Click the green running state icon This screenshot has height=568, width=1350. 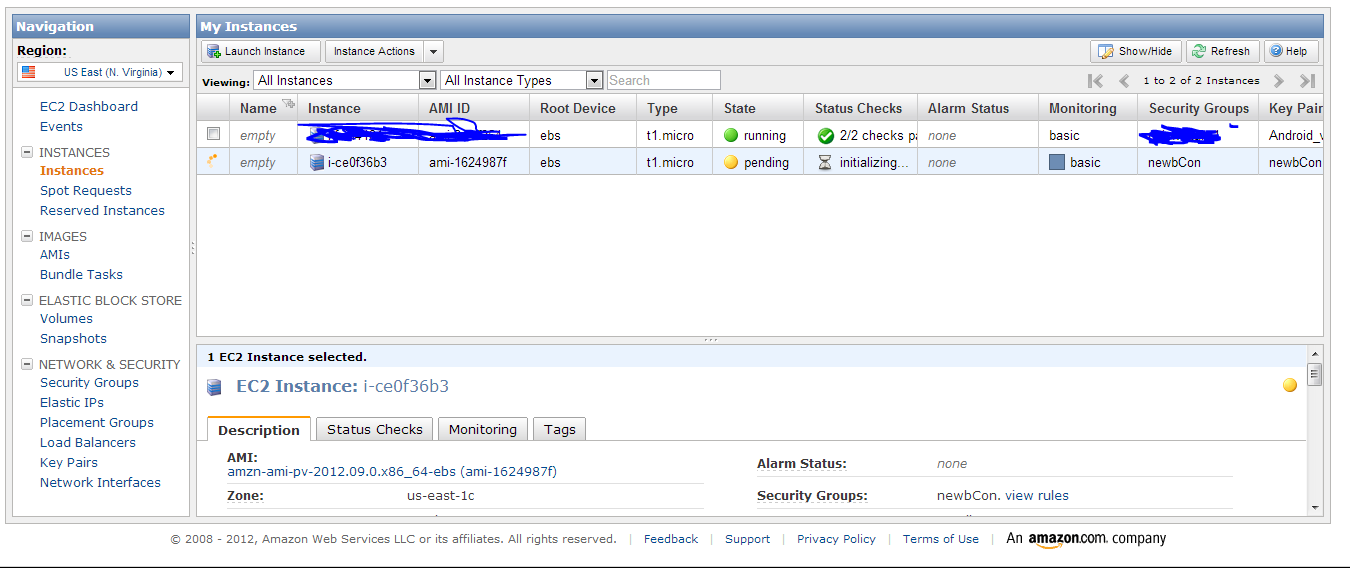tap(731, 135)
